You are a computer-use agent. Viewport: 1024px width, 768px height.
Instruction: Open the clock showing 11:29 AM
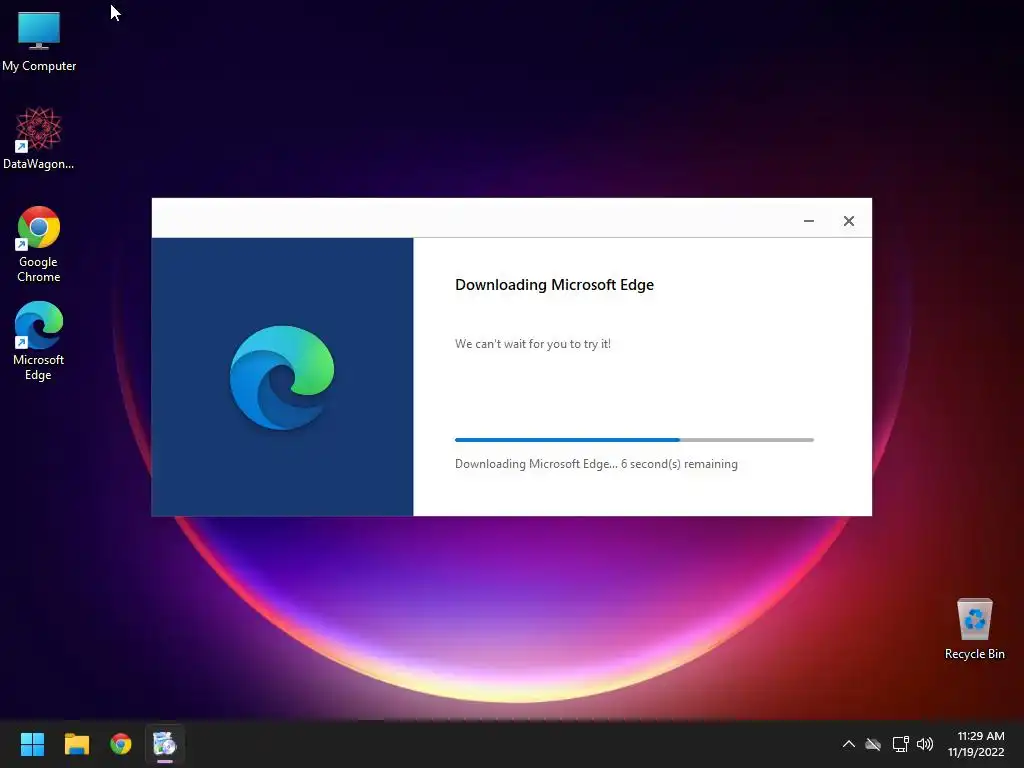point(976,744)
